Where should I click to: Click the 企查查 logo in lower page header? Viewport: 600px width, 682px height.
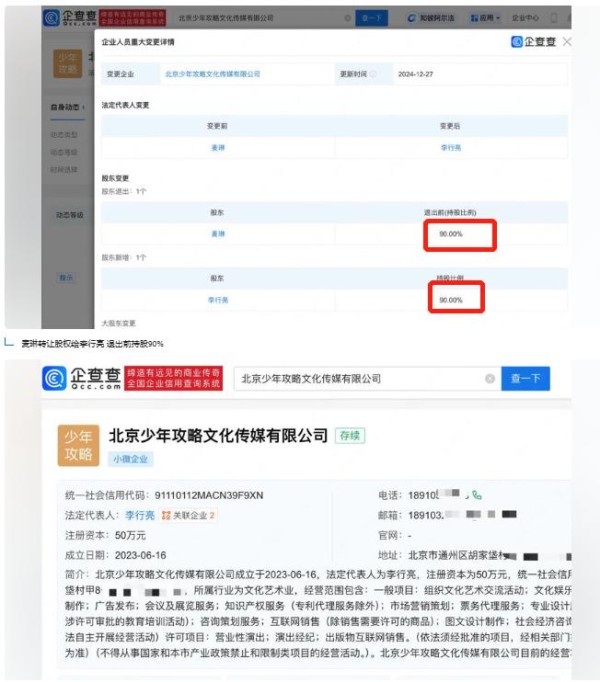point(82,378)
